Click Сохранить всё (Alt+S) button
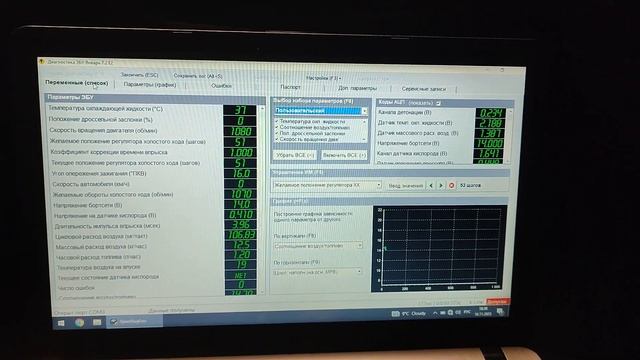Screen dimensions: 640x360 coord(198,76)
